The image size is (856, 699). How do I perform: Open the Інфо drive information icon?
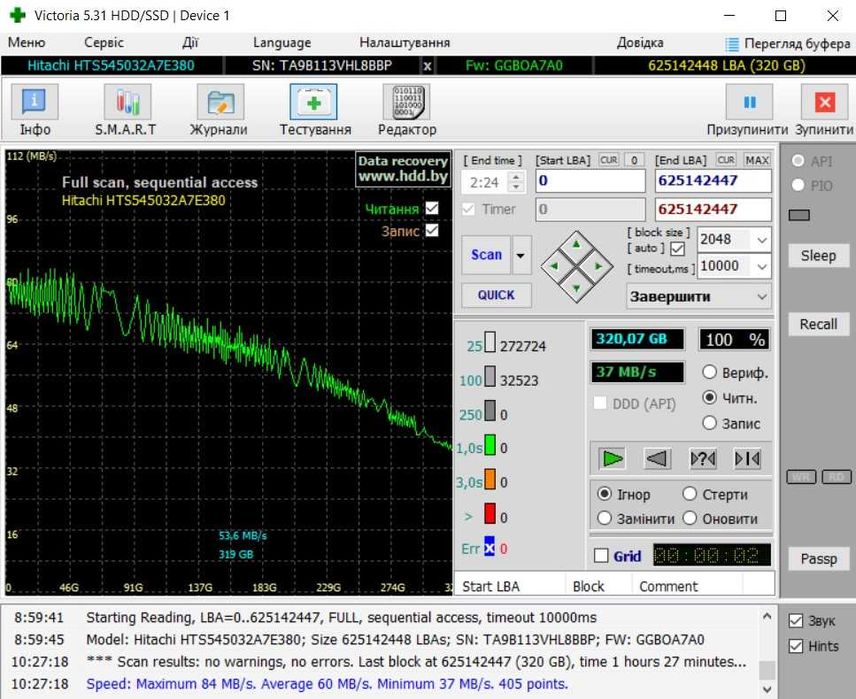pos(34,102)
